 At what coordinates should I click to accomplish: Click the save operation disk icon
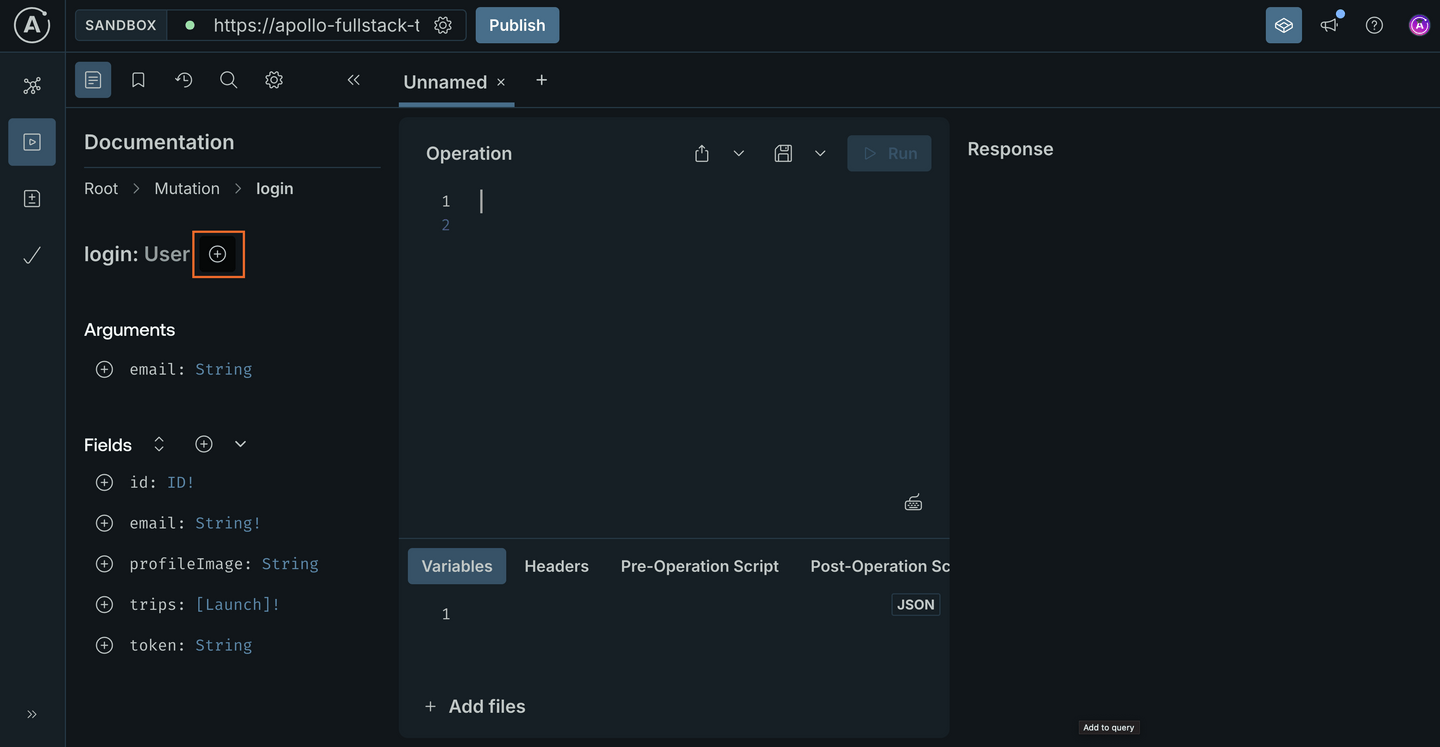pyautogui.click(x=783, y=153)
